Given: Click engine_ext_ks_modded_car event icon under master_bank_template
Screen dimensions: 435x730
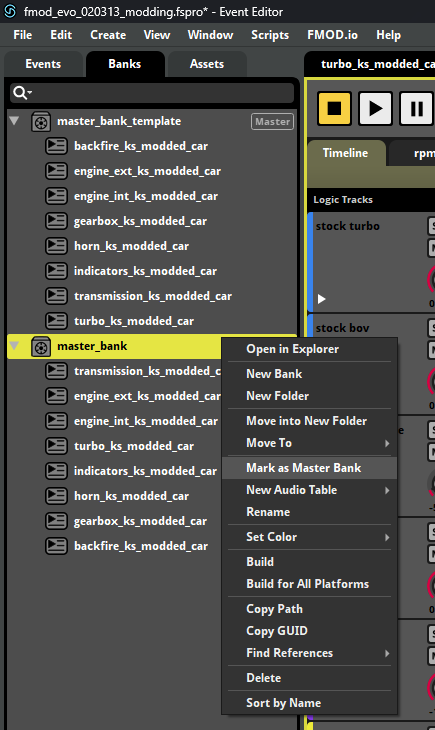Looking at the screenshot, I should coord(56,171).
